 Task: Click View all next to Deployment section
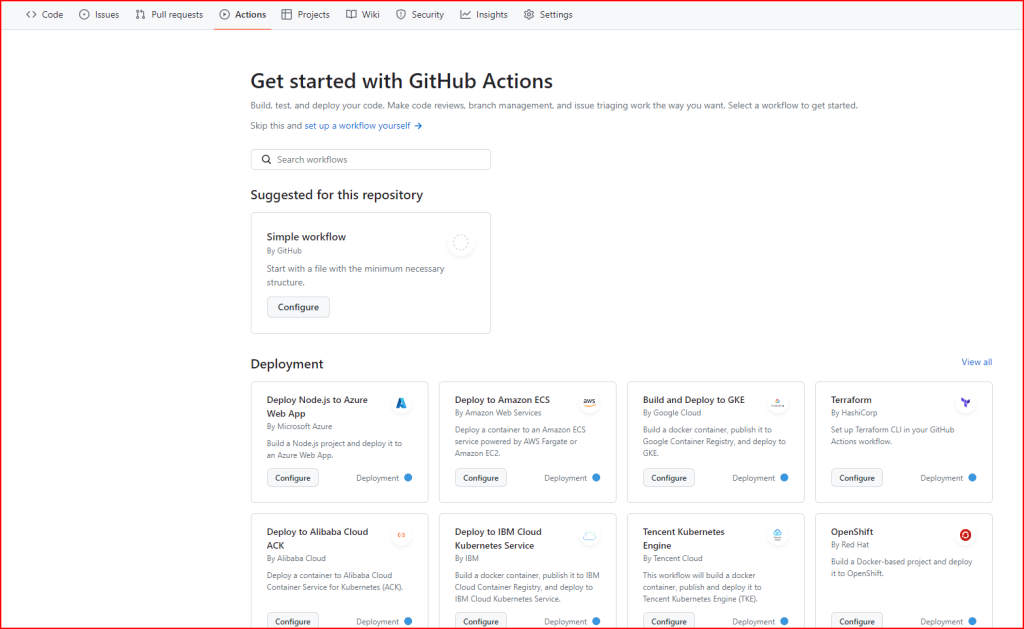click(976, 361)
